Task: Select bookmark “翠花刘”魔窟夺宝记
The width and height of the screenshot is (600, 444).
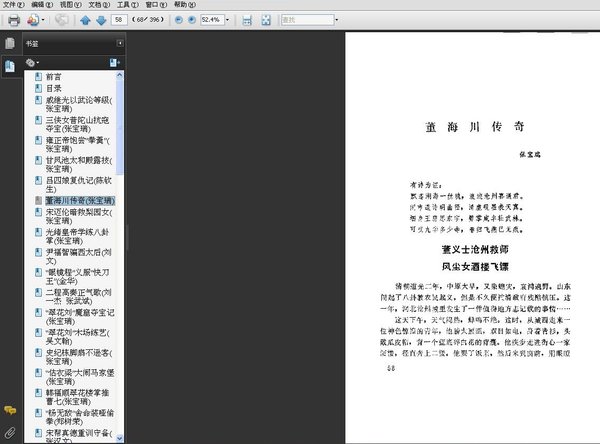Action: 80,317
